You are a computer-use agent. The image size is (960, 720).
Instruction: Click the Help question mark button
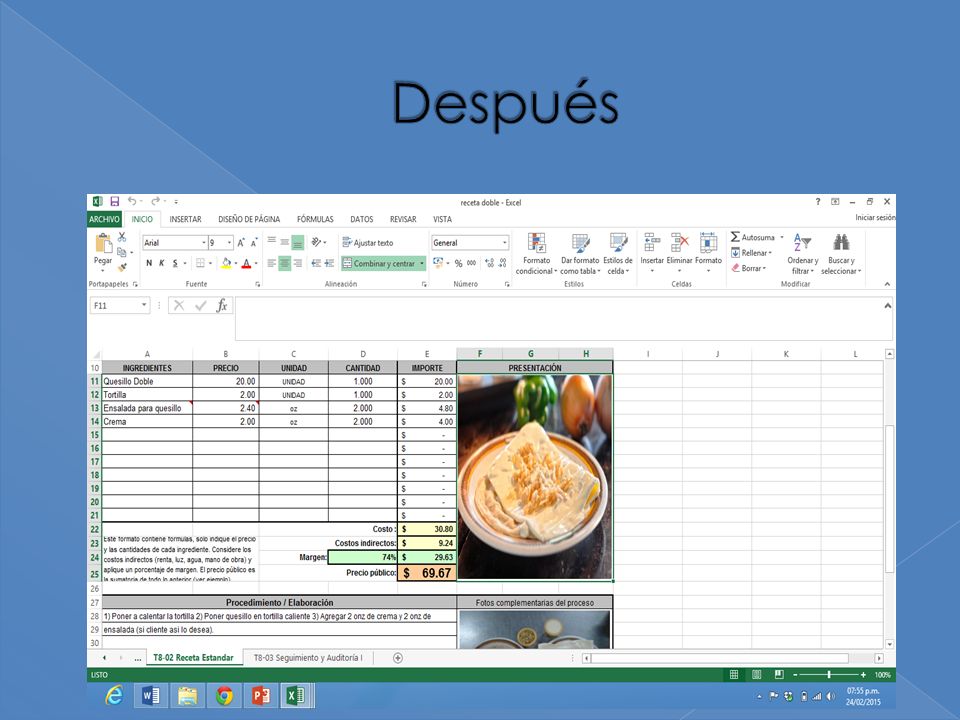[817, 201]
